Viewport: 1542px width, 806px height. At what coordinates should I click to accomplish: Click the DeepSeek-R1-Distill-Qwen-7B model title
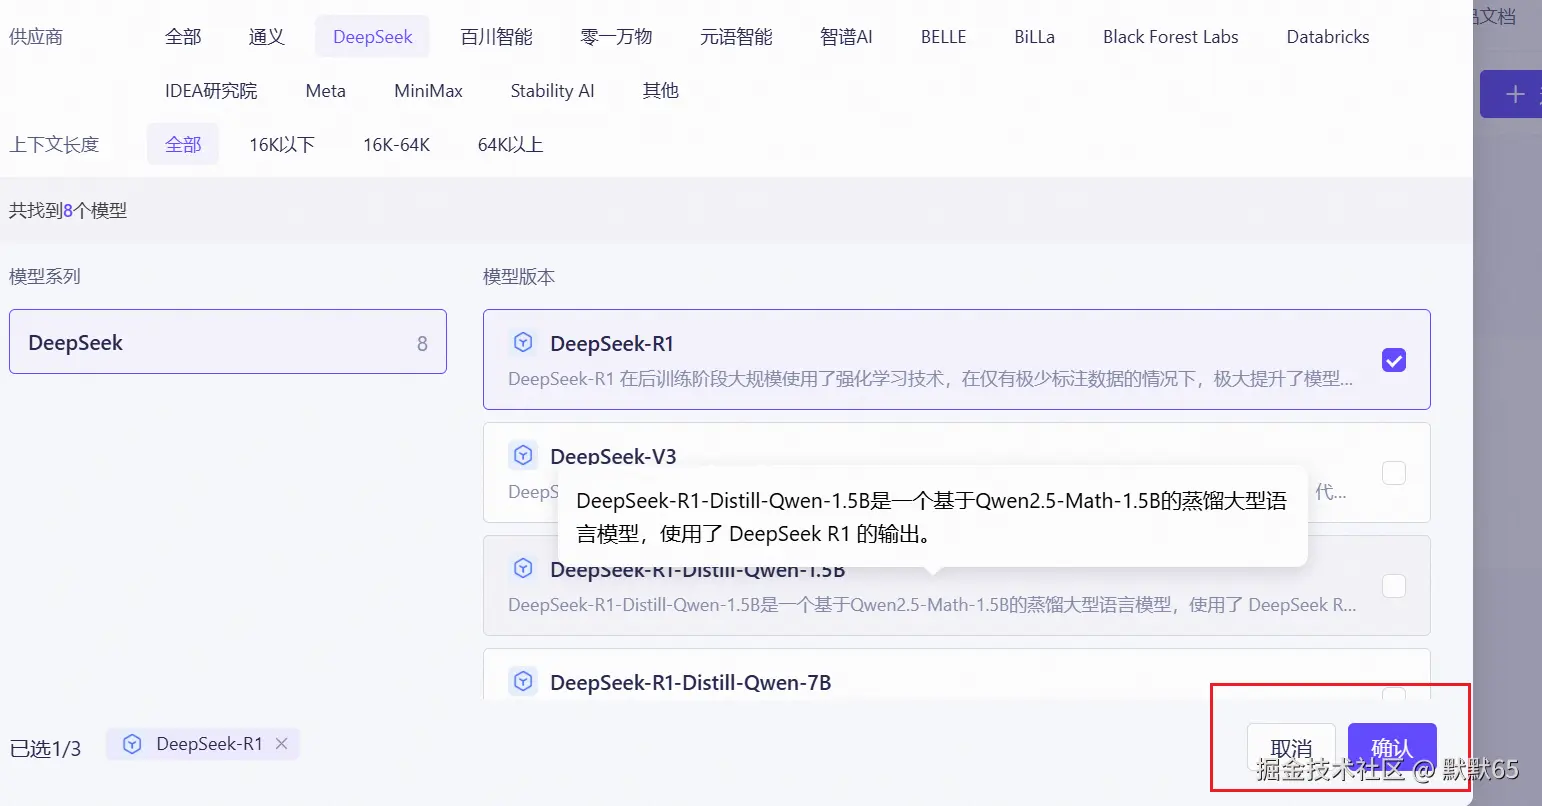tap(691, 683)
